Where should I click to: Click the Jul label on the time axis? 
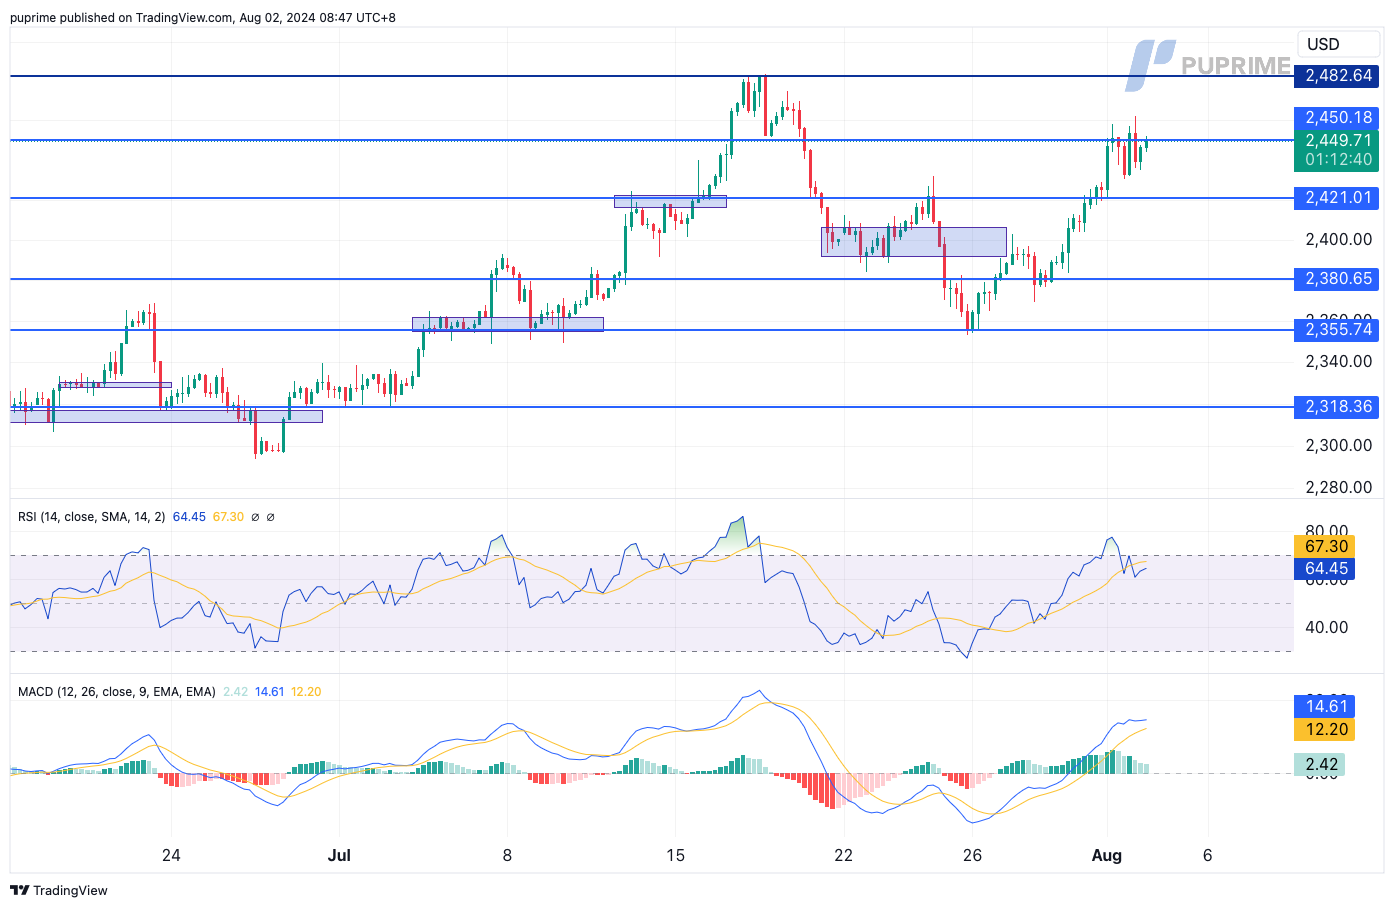(339, 855)
